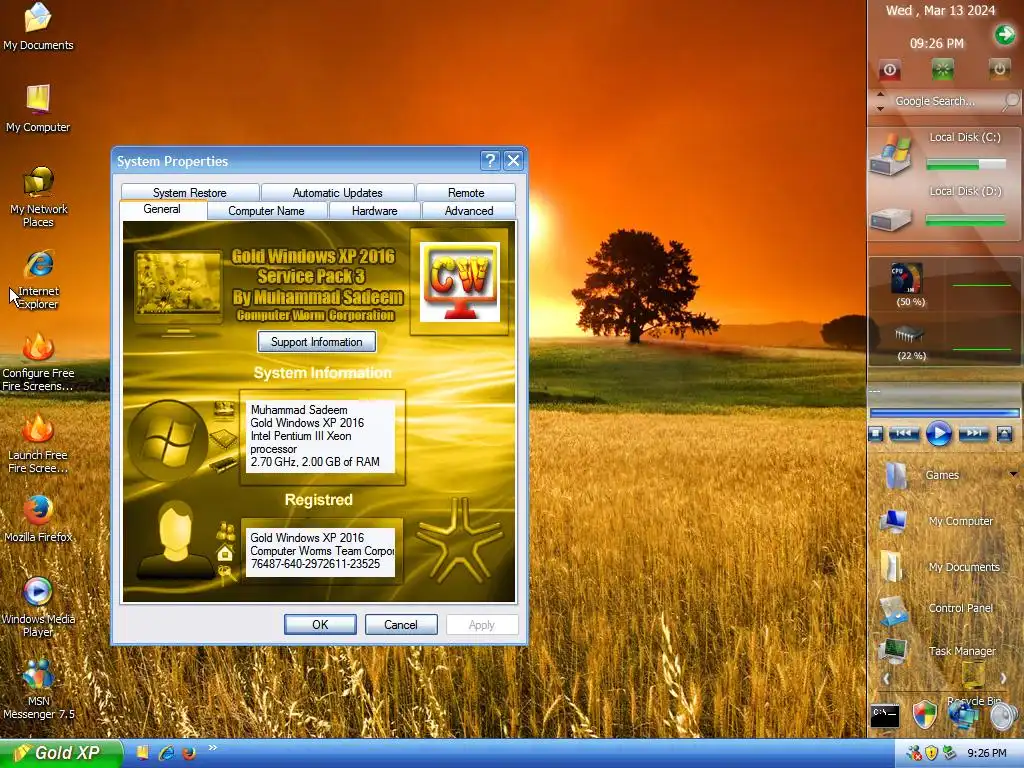Switch to Advanced tab

tap(469, 210)
